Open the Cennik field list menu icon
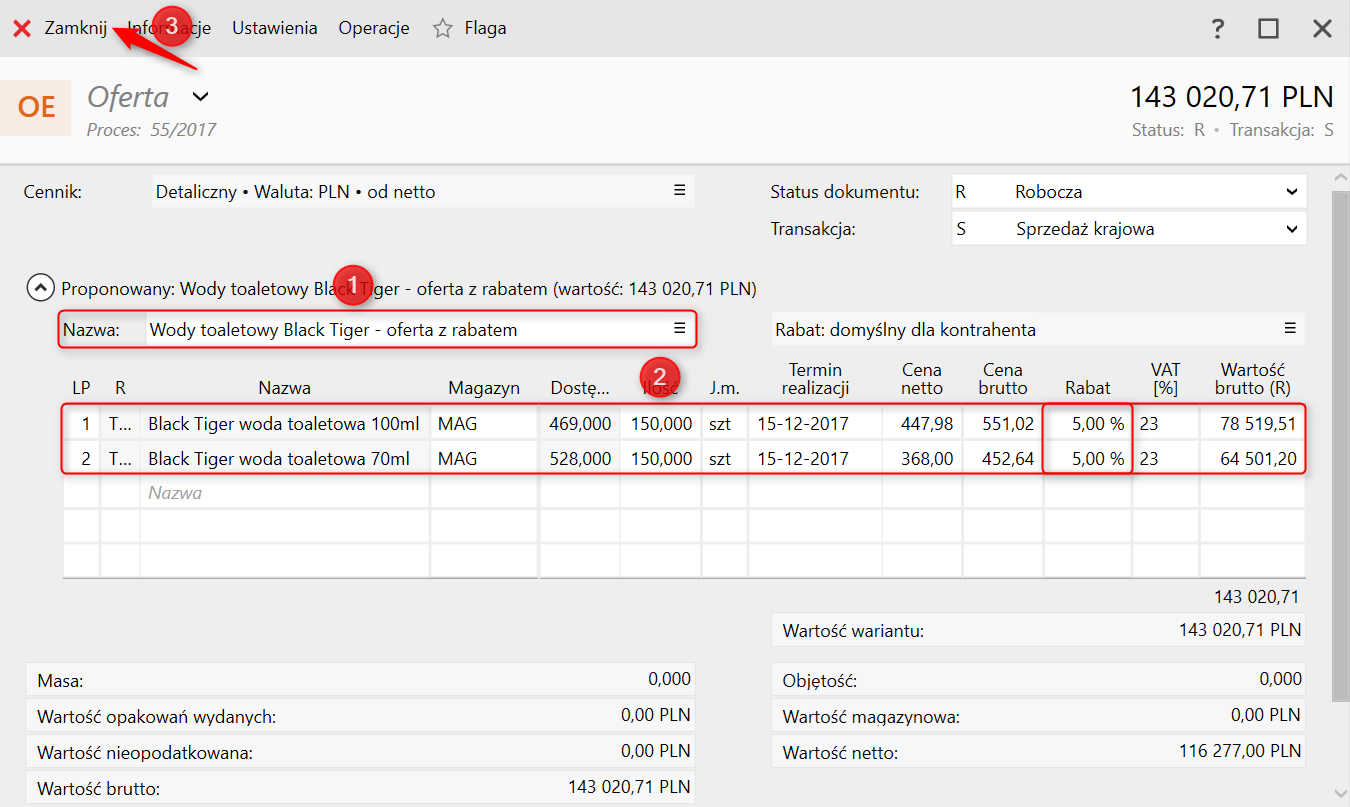This screenshot has height=807, width=1350. 679,190
